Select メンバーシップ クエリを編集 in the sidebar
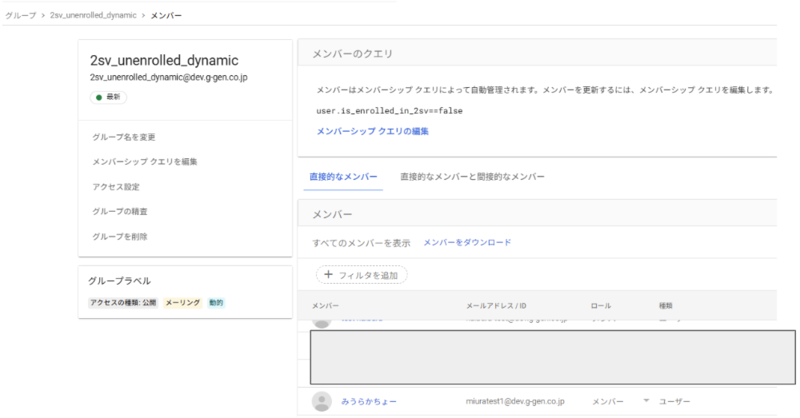Image resolution: width=800 pixels, height=418 pixels. (x=144, y=161)
